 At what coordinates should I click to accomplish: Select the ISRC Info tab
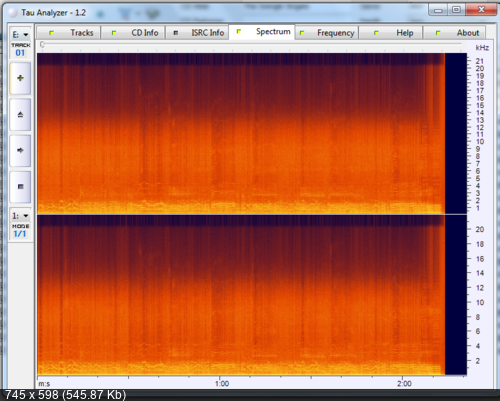[197, 33]
